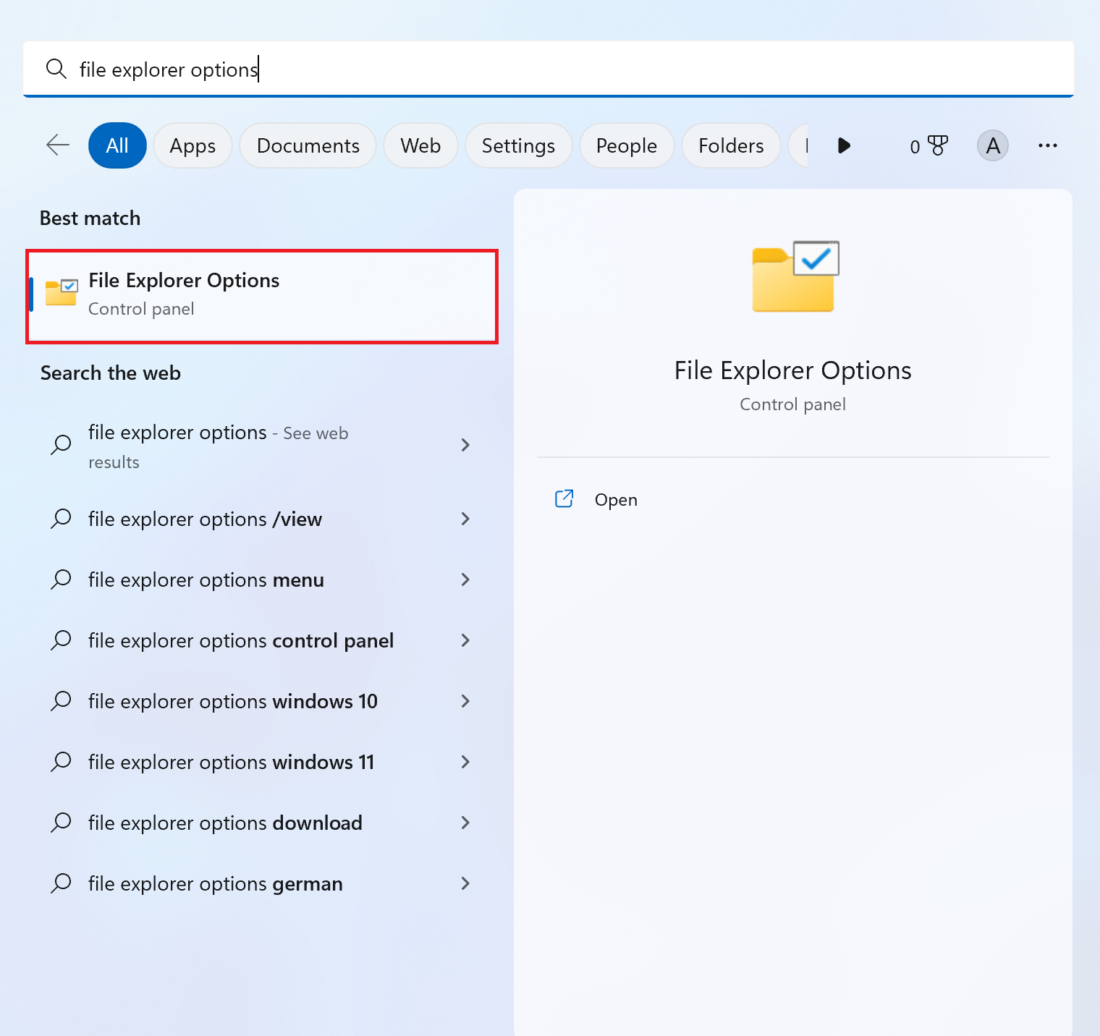Viewport: 1100px width, 1036px height.
Task: Expand file explorer options german suggestion
Action: [465, 884]
